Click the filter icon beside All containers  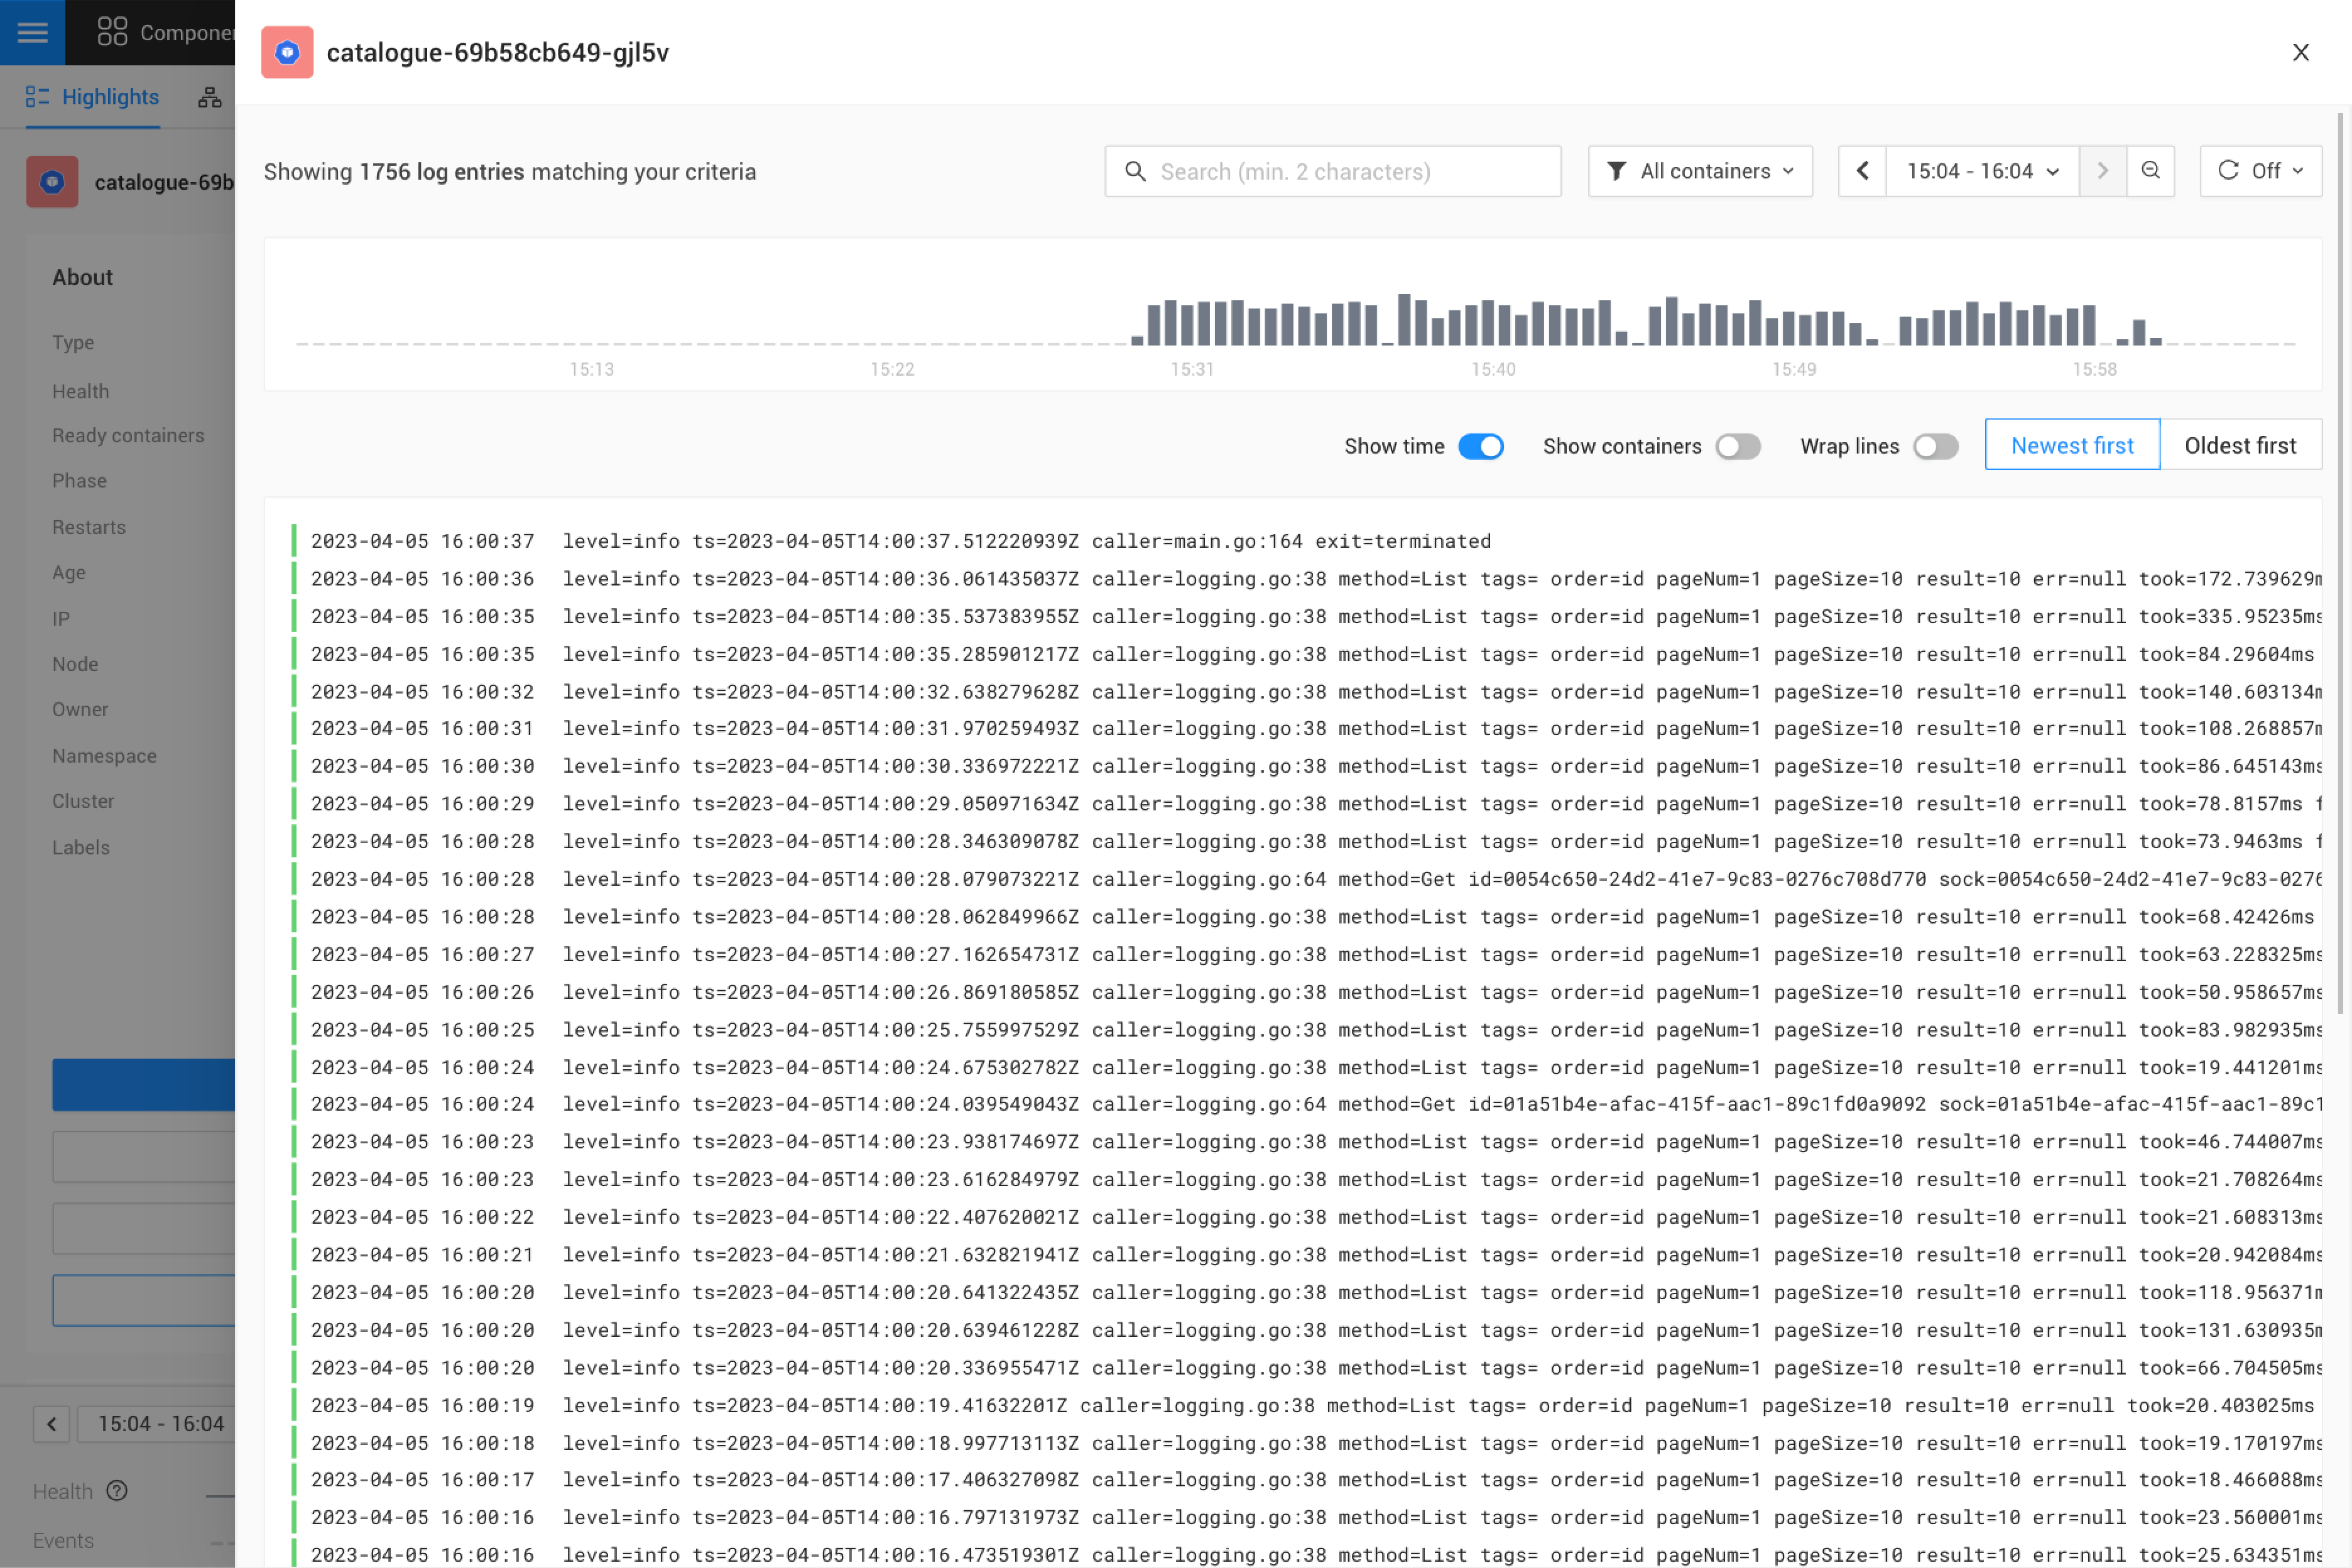tap(1618, 171)
